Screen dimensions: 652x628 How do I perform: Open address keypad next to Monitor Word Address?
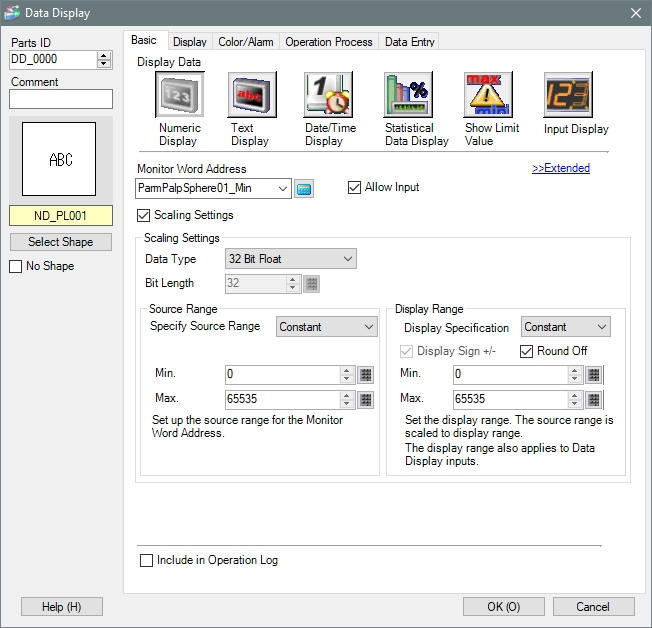[x=305, y=188]
